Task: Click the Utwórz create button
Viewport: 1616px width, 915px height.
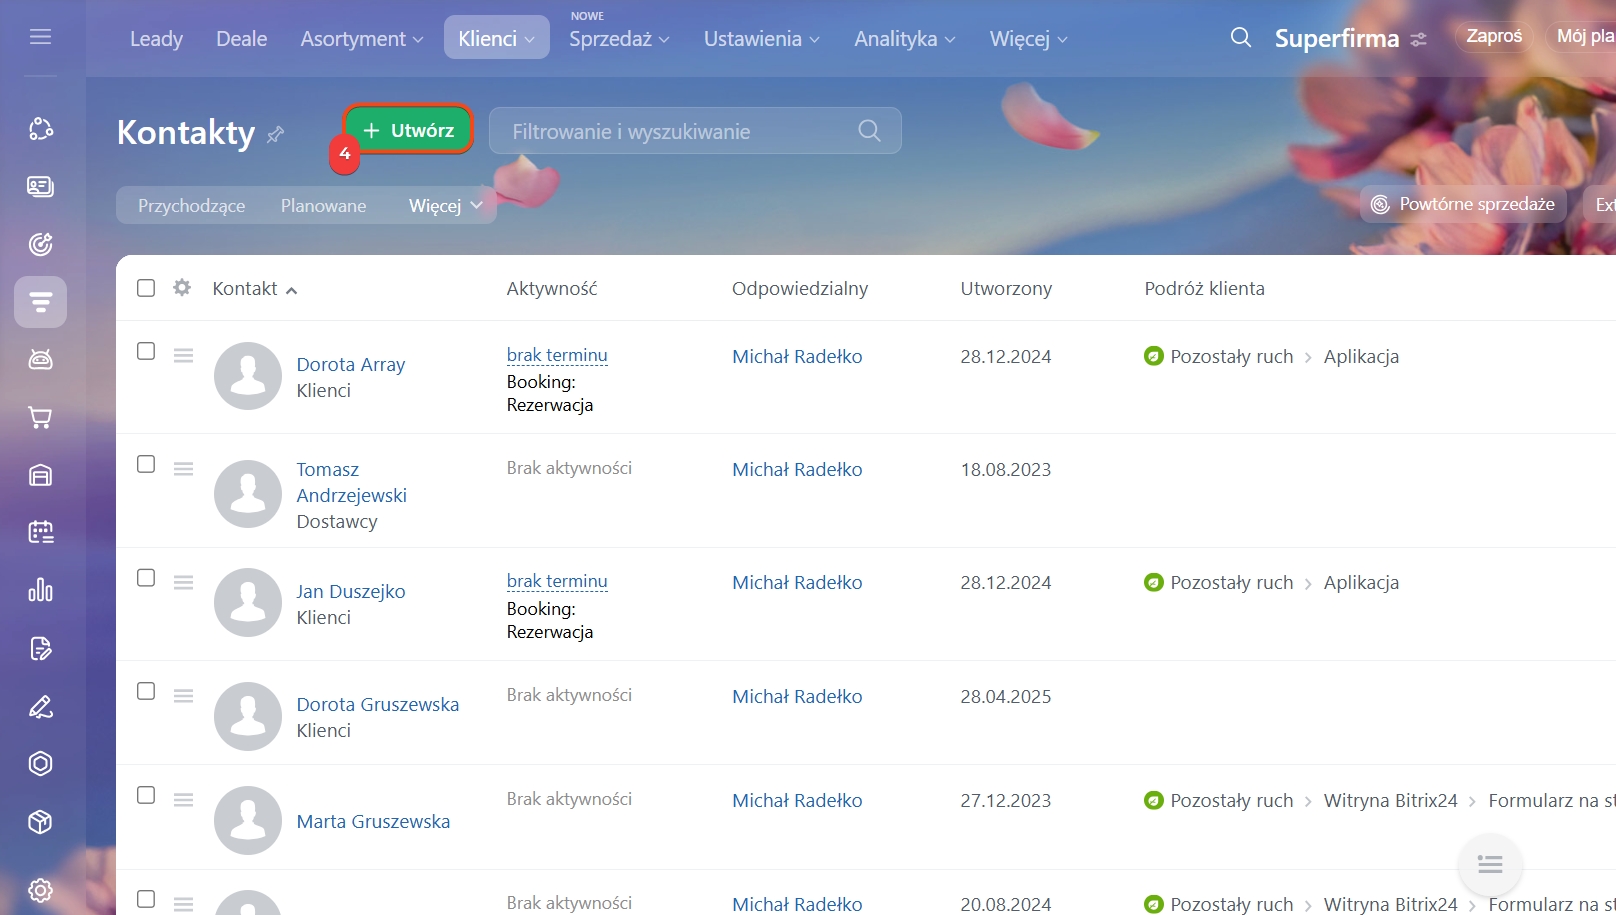Action: [408, 130]
